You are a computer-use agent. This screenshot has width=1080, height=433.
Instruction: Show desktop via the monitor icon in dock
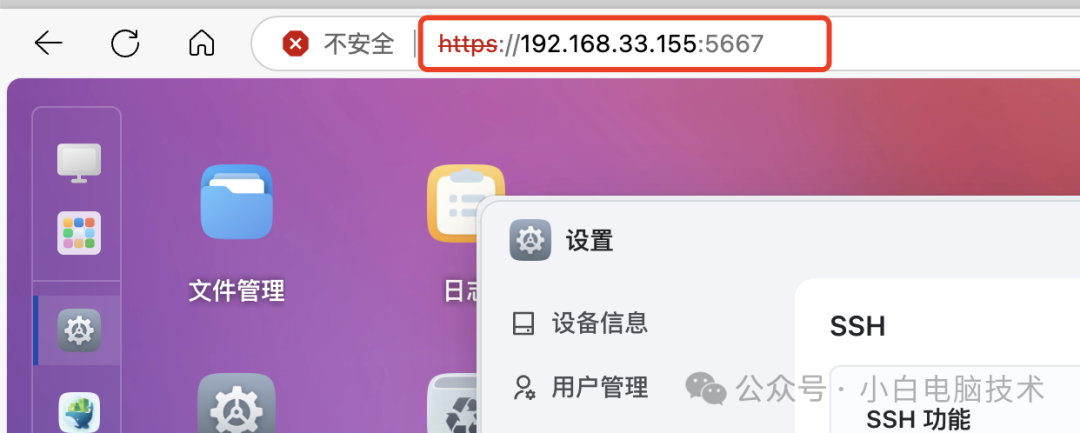[x=79, y=162]
